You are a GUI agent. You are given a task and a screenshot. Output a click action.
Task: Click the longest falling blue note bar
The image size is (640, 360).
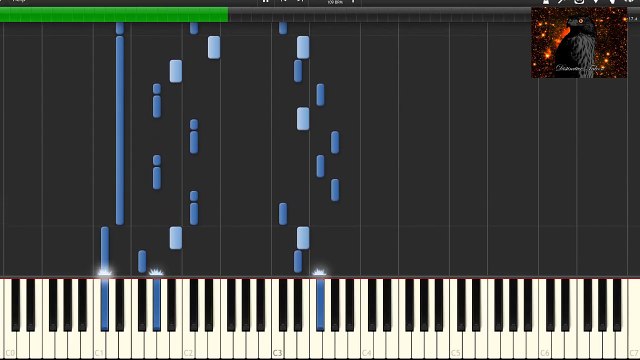(120, 130)
